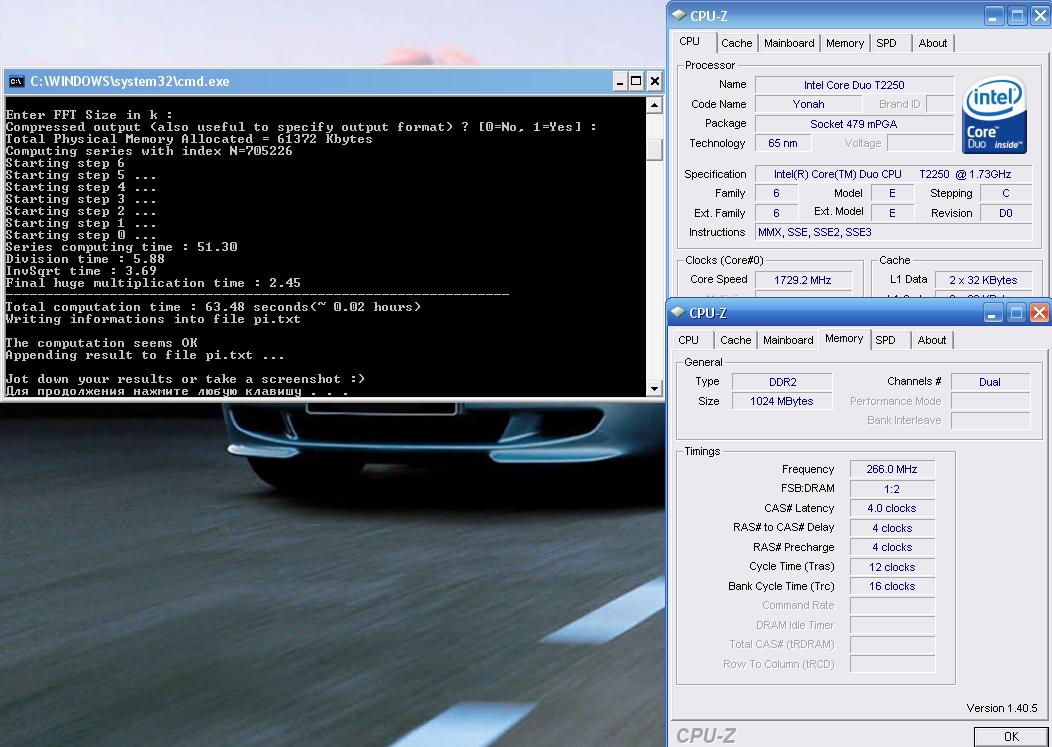Click the OK button in the CPU-Z window
The height and width of the screenshot is (747, 1052).
click(1011, 736)
